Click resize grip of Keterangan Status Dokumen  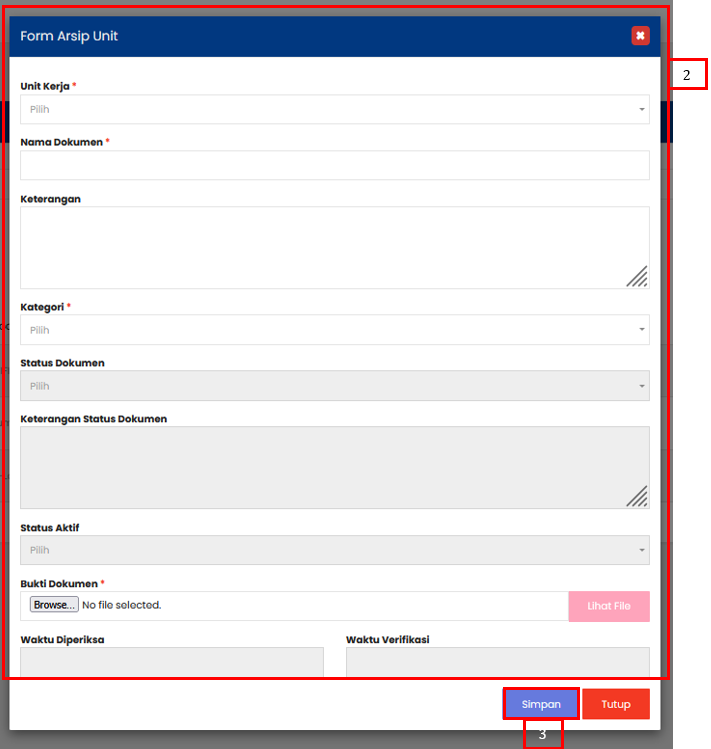point(637,496)
